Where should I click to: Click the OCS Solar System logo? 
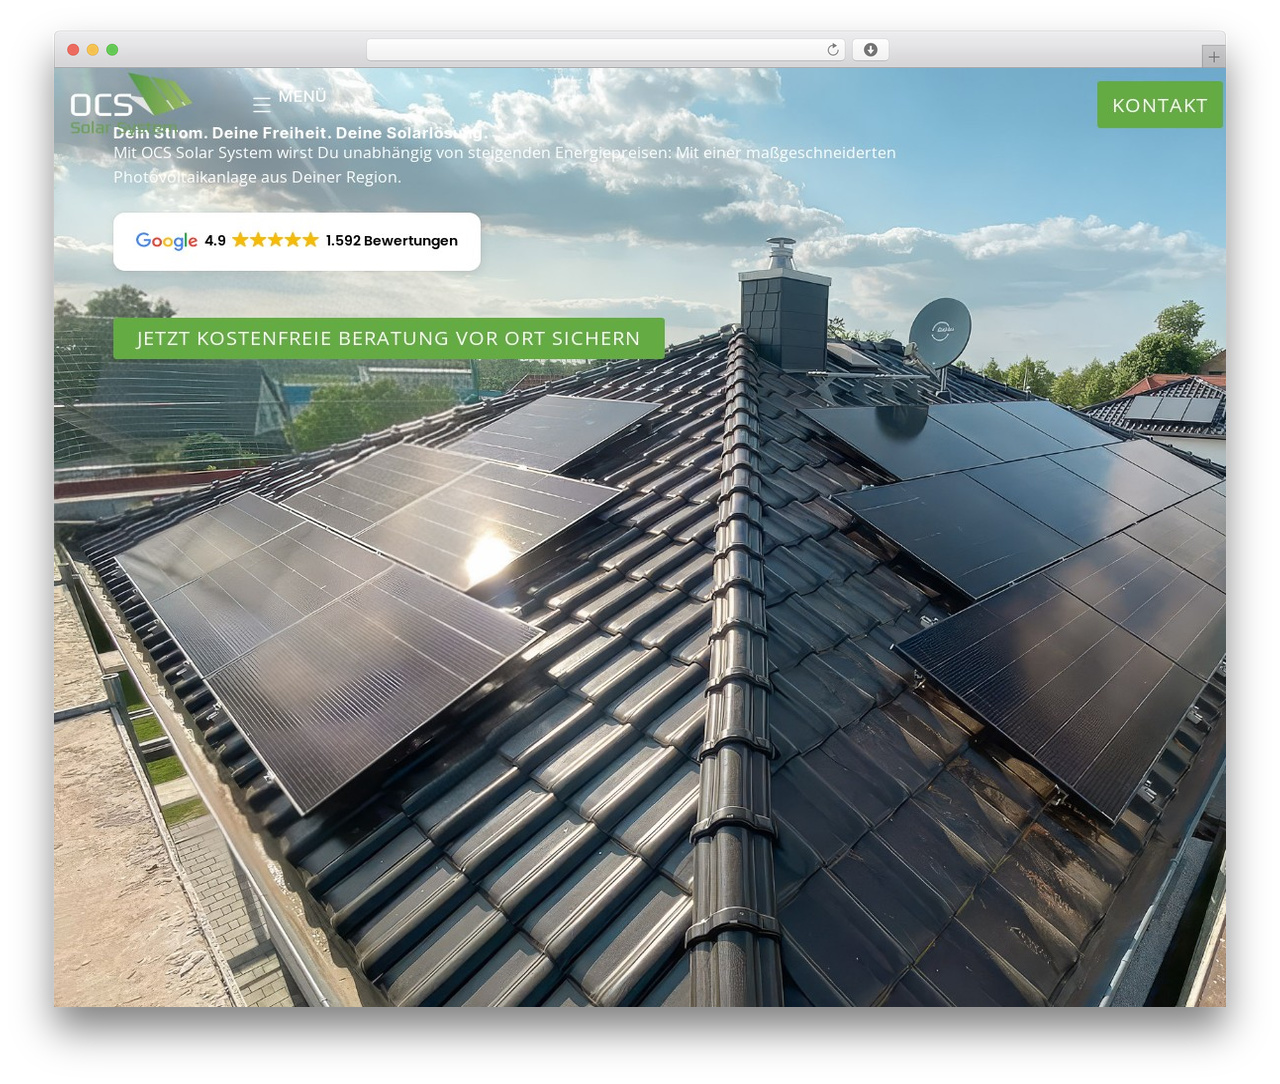click(130, 103)
